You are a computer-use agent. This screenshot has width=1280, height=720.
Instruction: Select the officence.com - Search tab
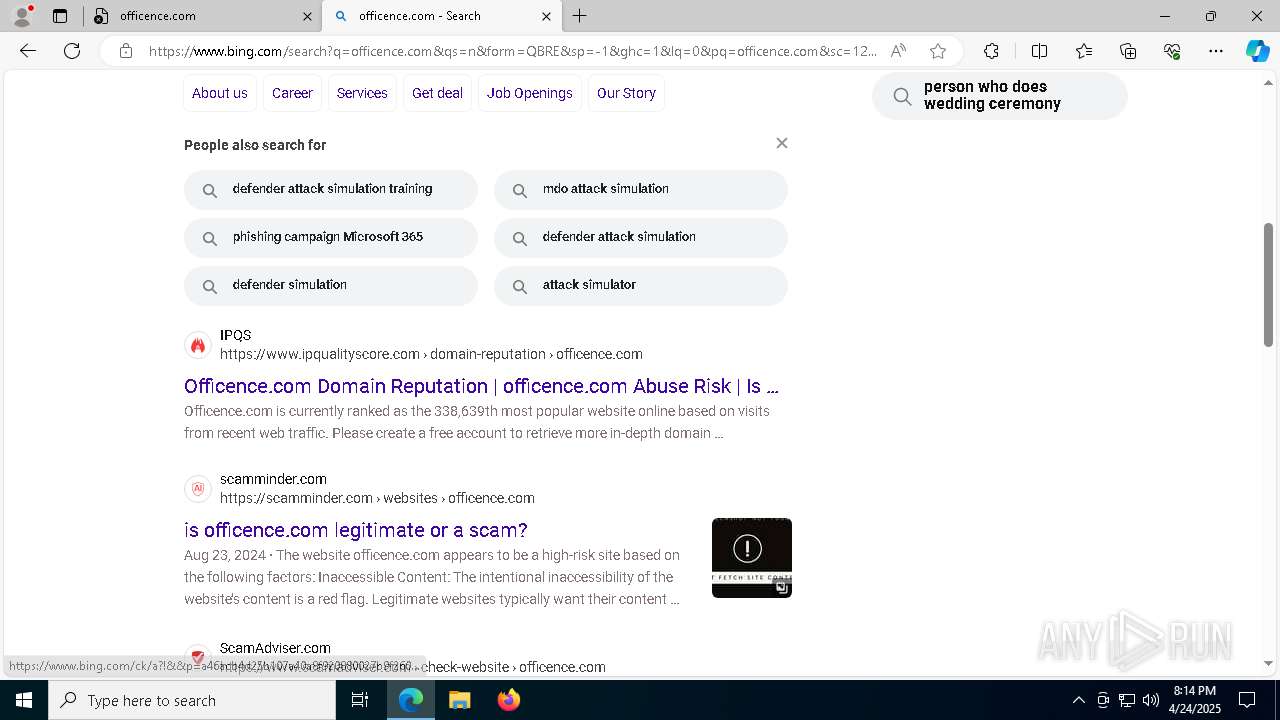[441, 16]
